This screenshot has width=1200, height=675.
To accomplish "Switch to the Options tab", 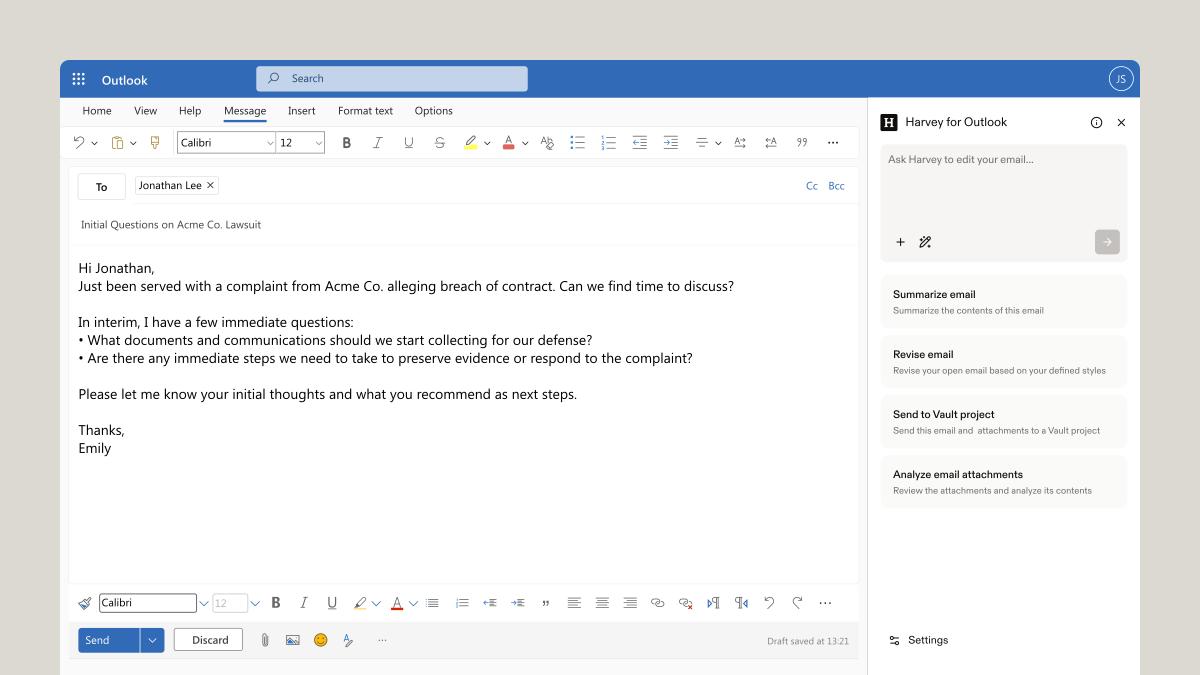I will tap(433, 111).
